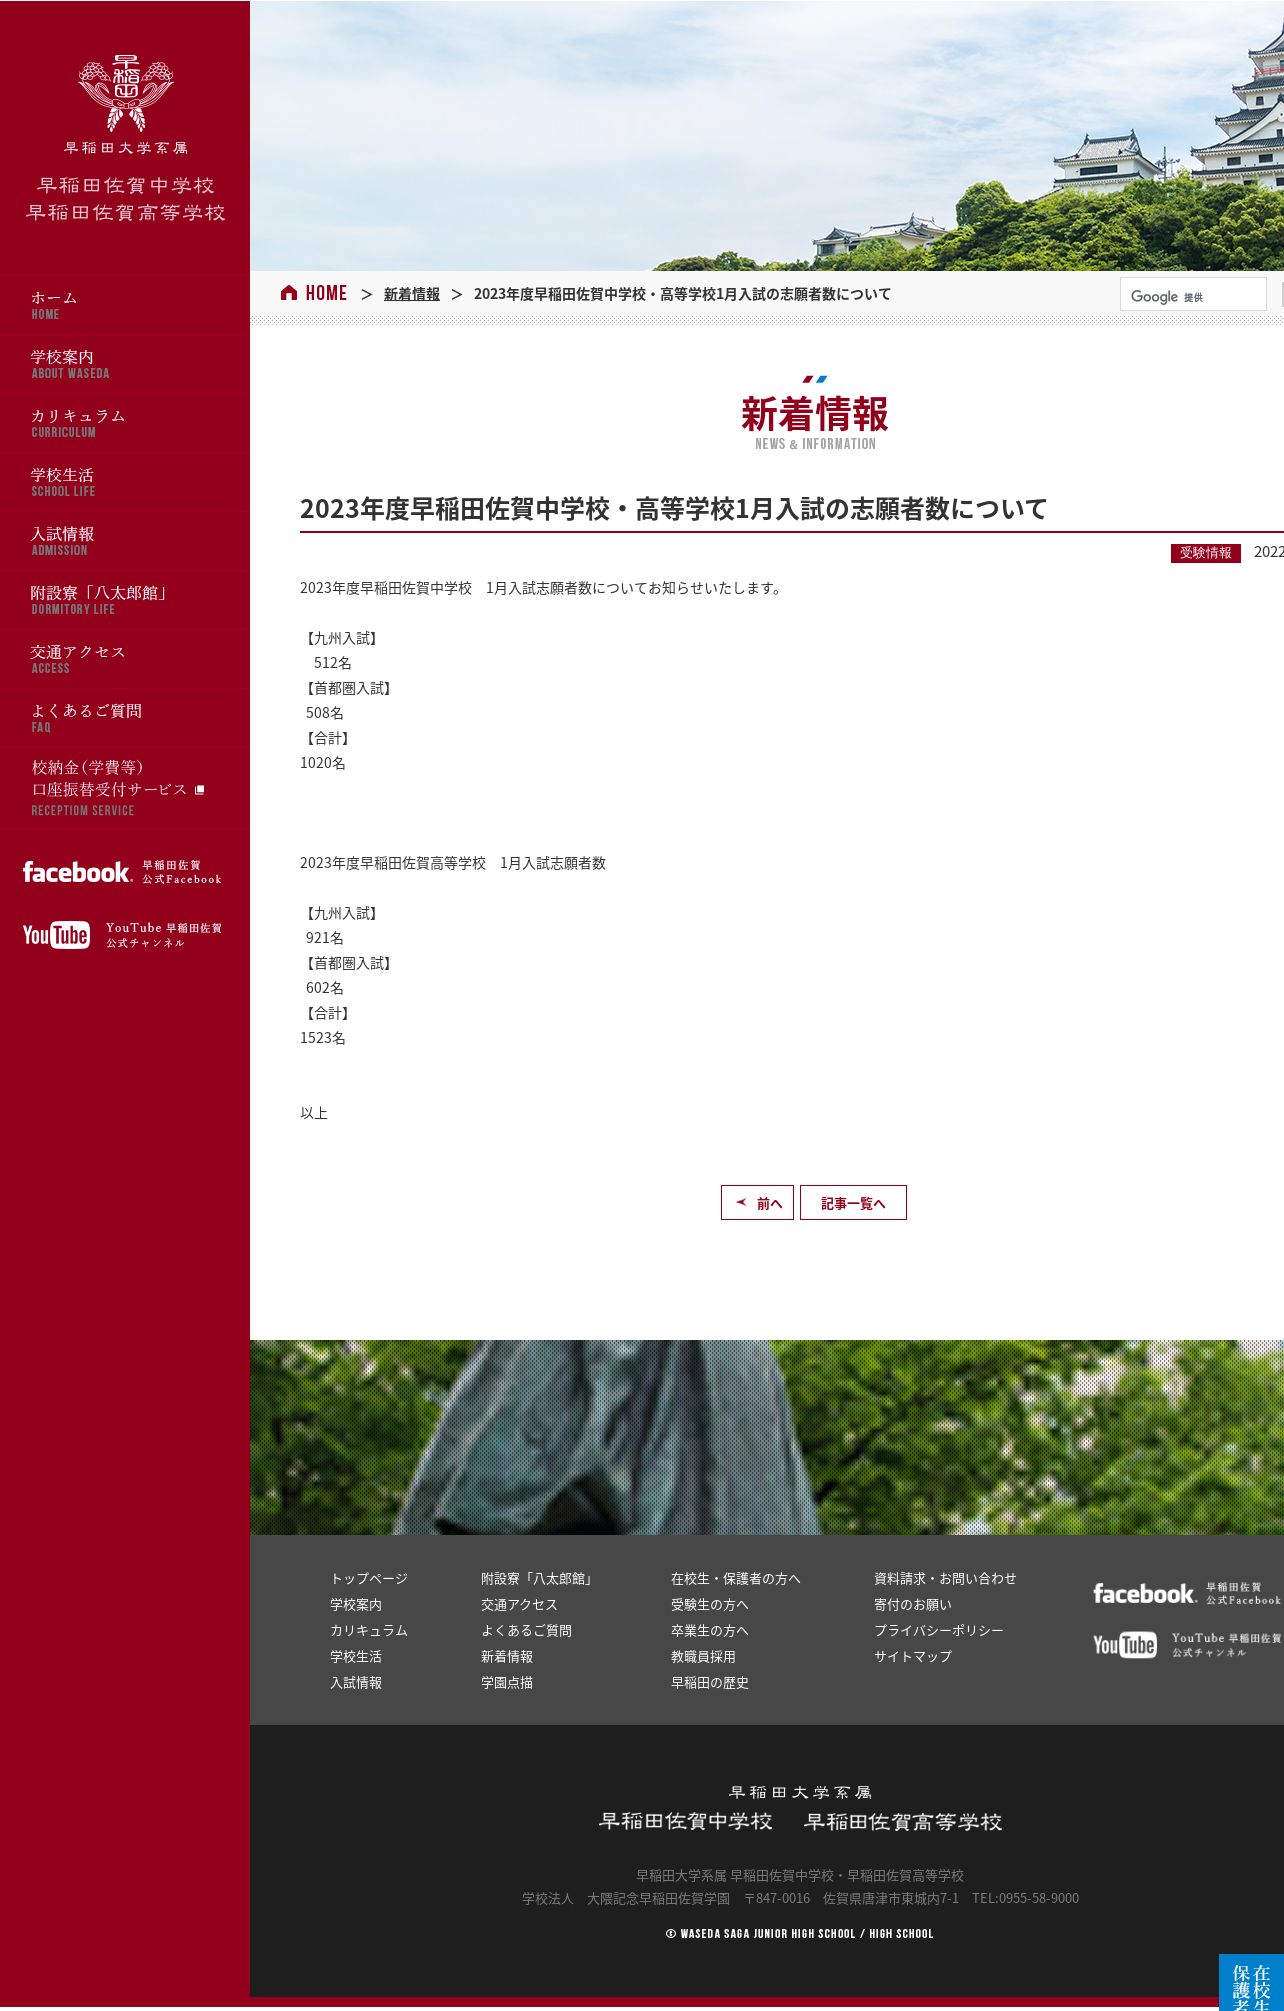Click the HOME house icon in breadcrumb
The image size is (1284, 2011).
[289, 293]
